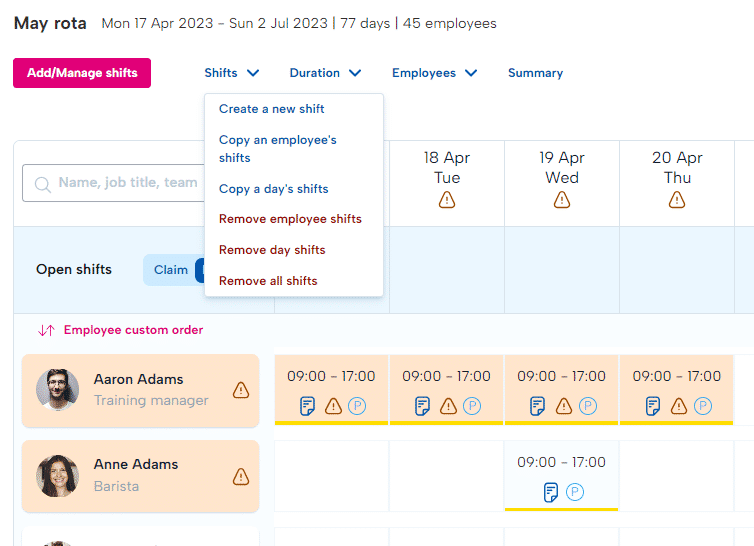
Task: Open Aaron Adams profile photo
Action: point(58,390)
